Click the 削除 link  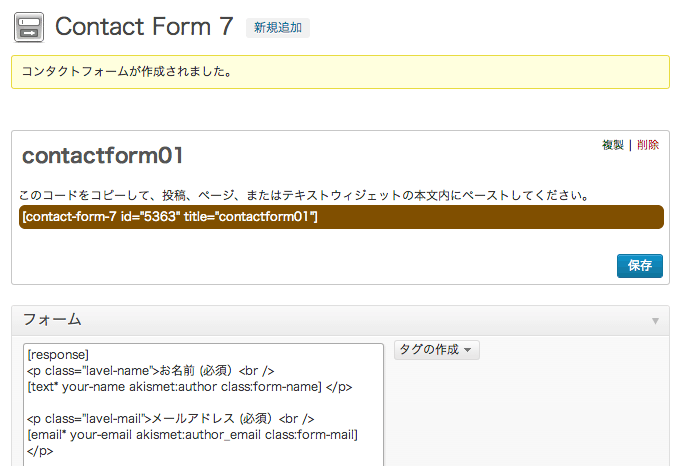[x=648, y=145]
